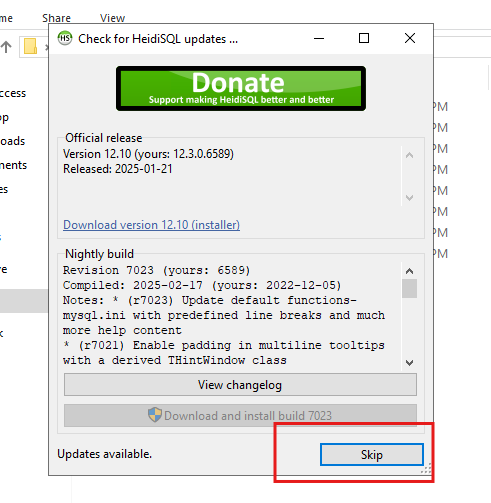This screenshot has height=503, width=491.
Task: Click the Nightly build scrollbar thumb
Action: point(409,288)
